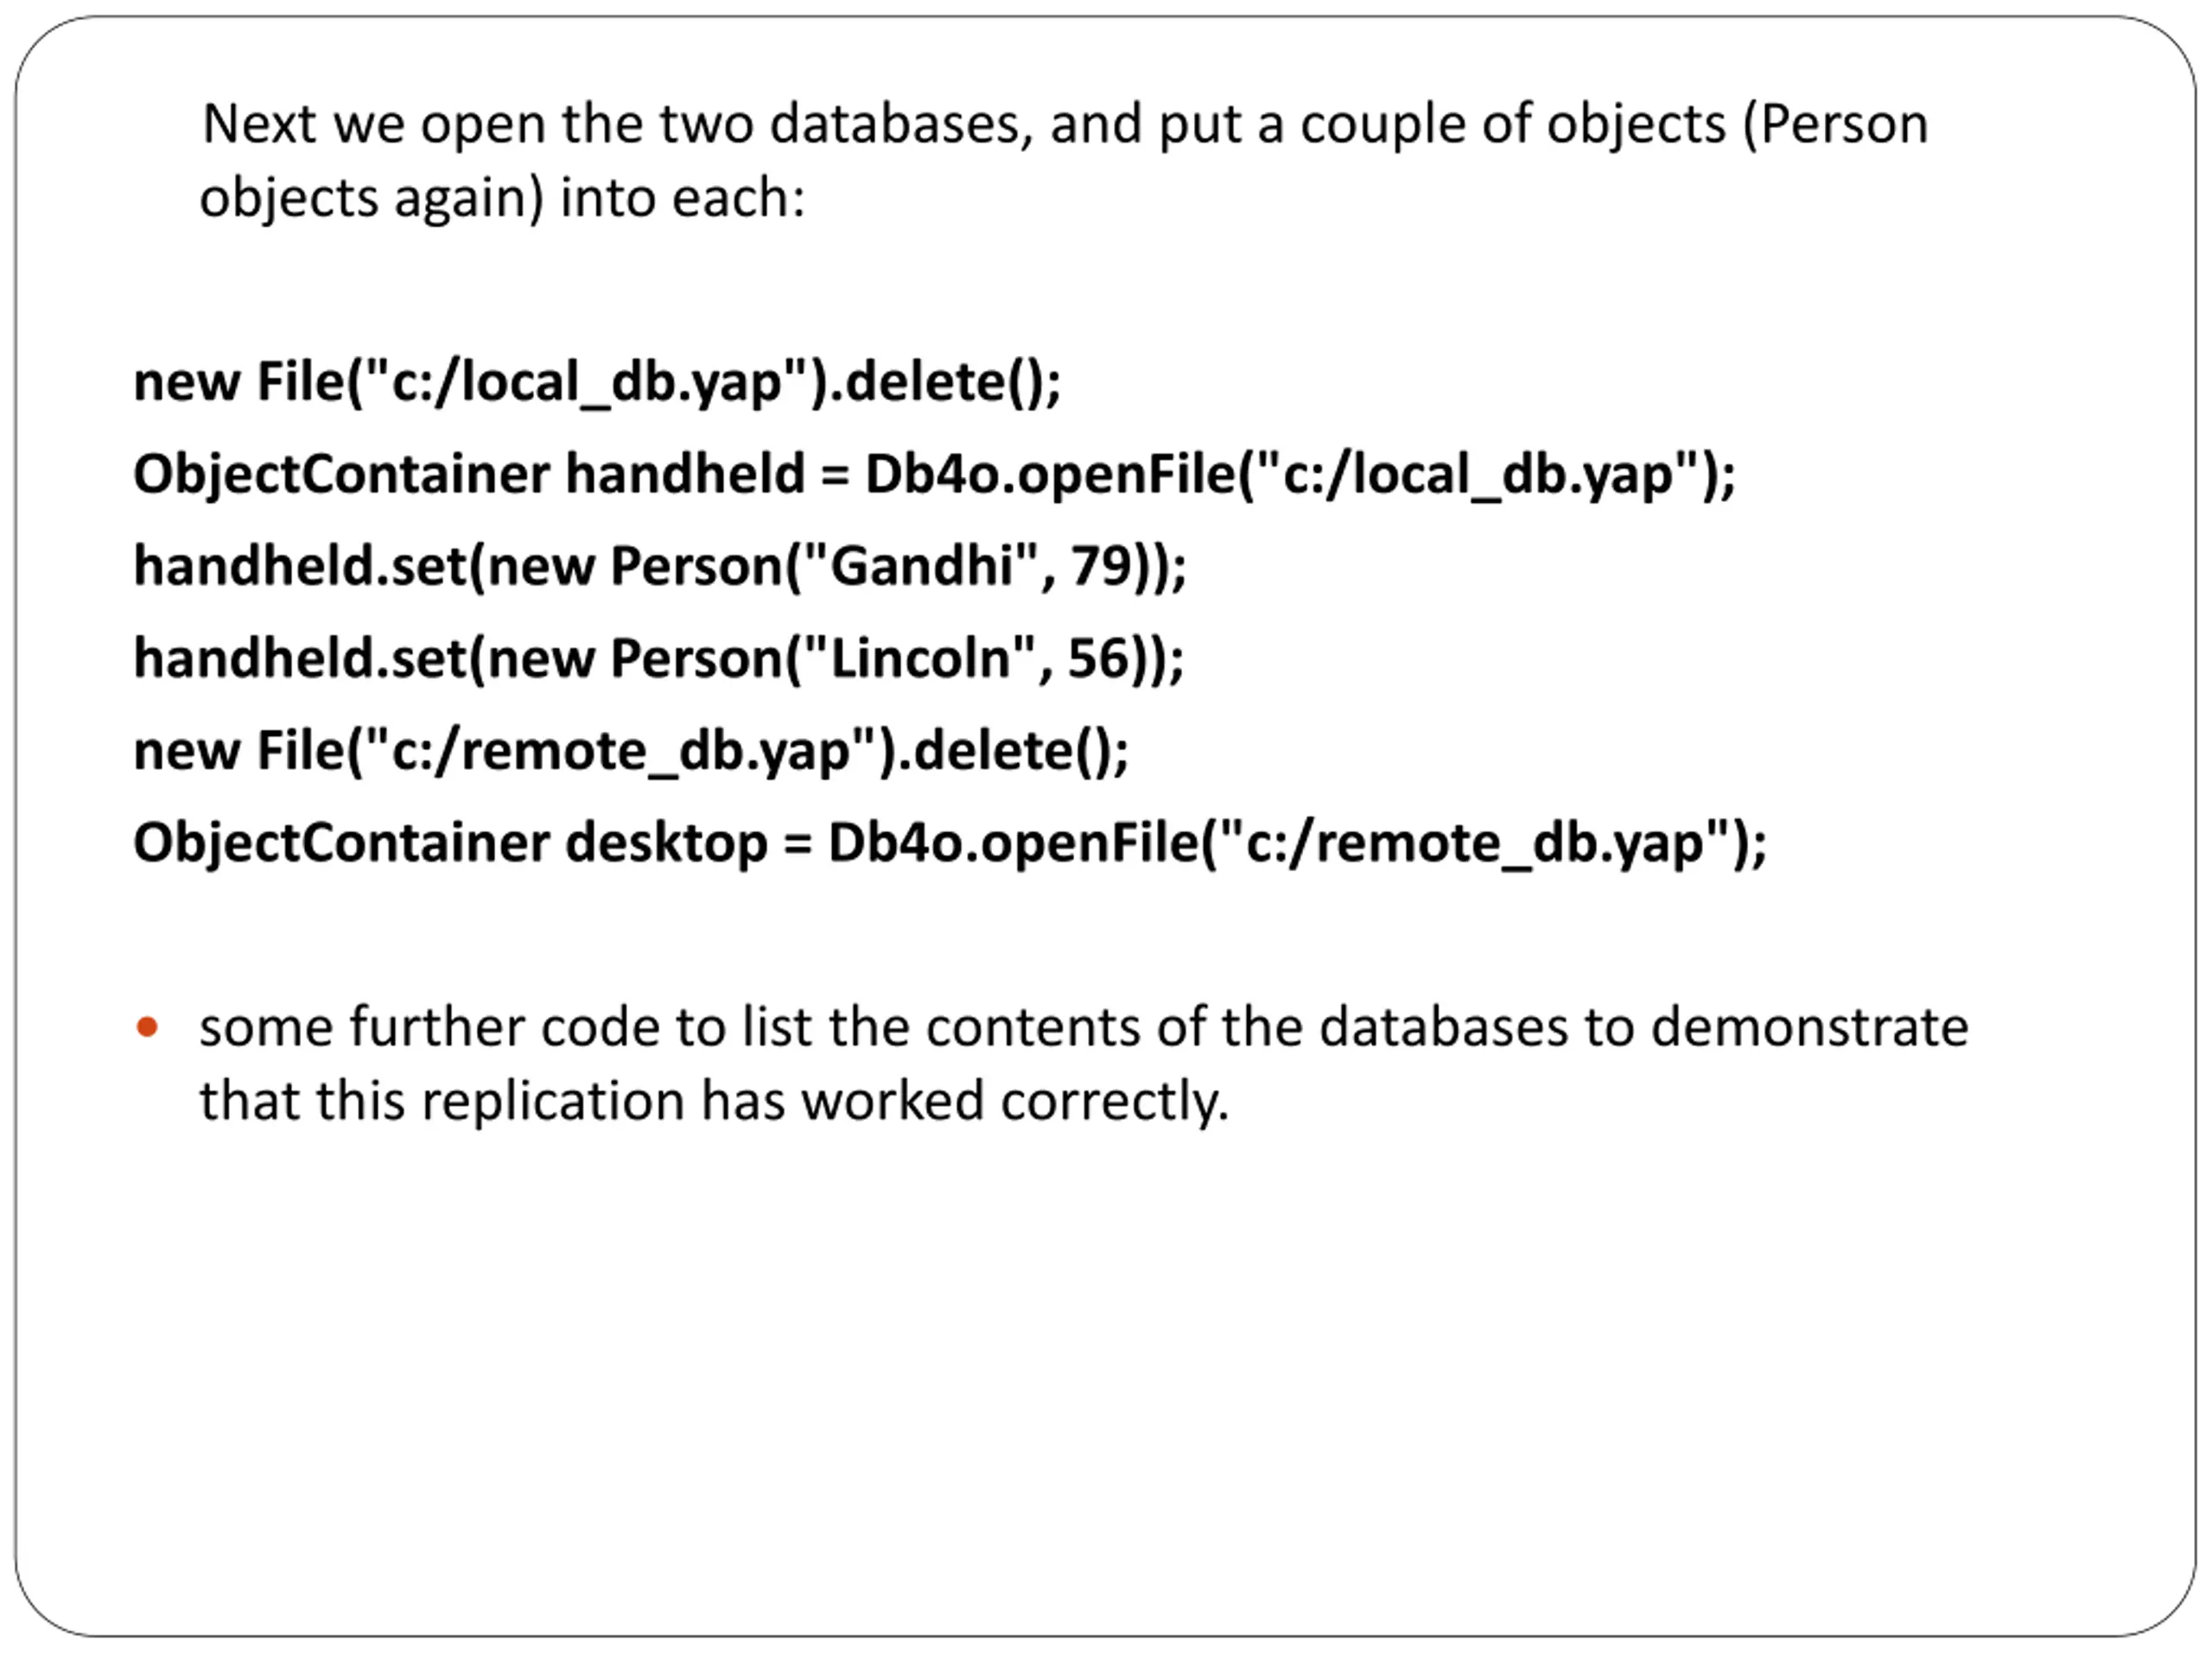Select the Person "Gandhi", 79 code line
Image resolution: width=2212 pixels, height=1659 pixels.
click(x=660, y=567)
